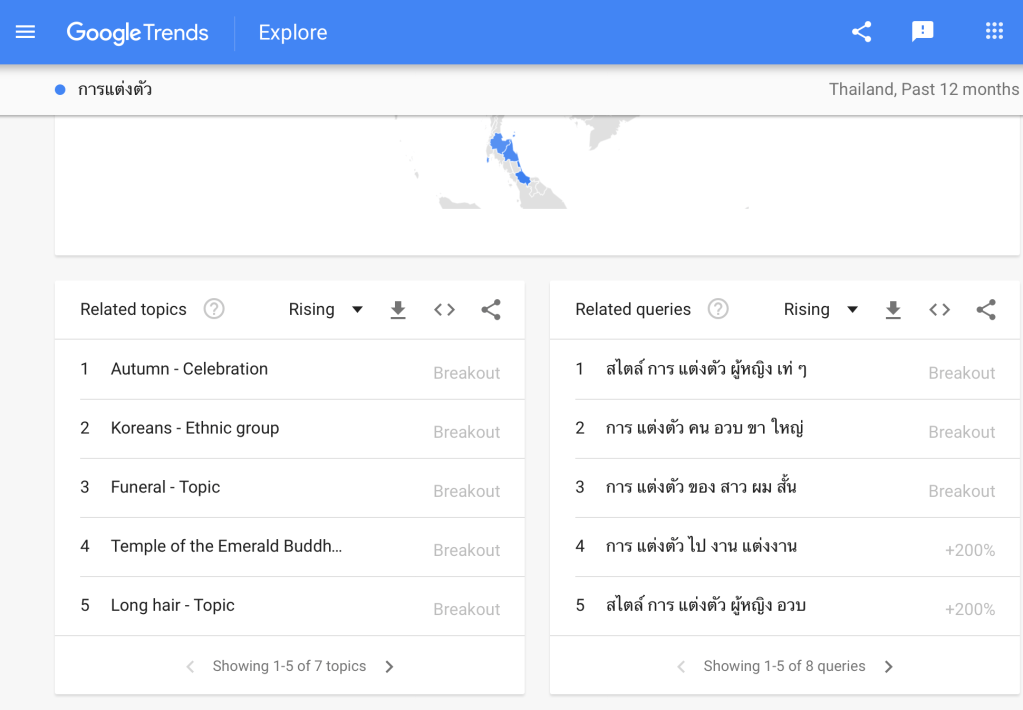
Task: Embed the Related topics widget
Action: [x=444, y=310]
